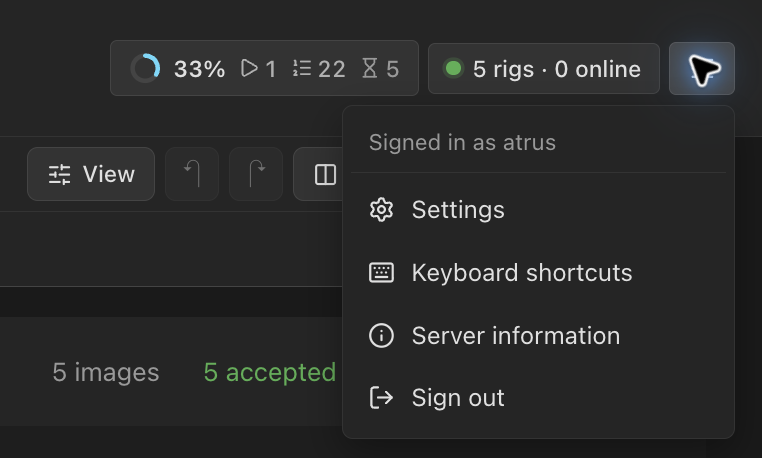762x458 pixels.
Task: Click the "5 images" count label
Action: [106, 372]
